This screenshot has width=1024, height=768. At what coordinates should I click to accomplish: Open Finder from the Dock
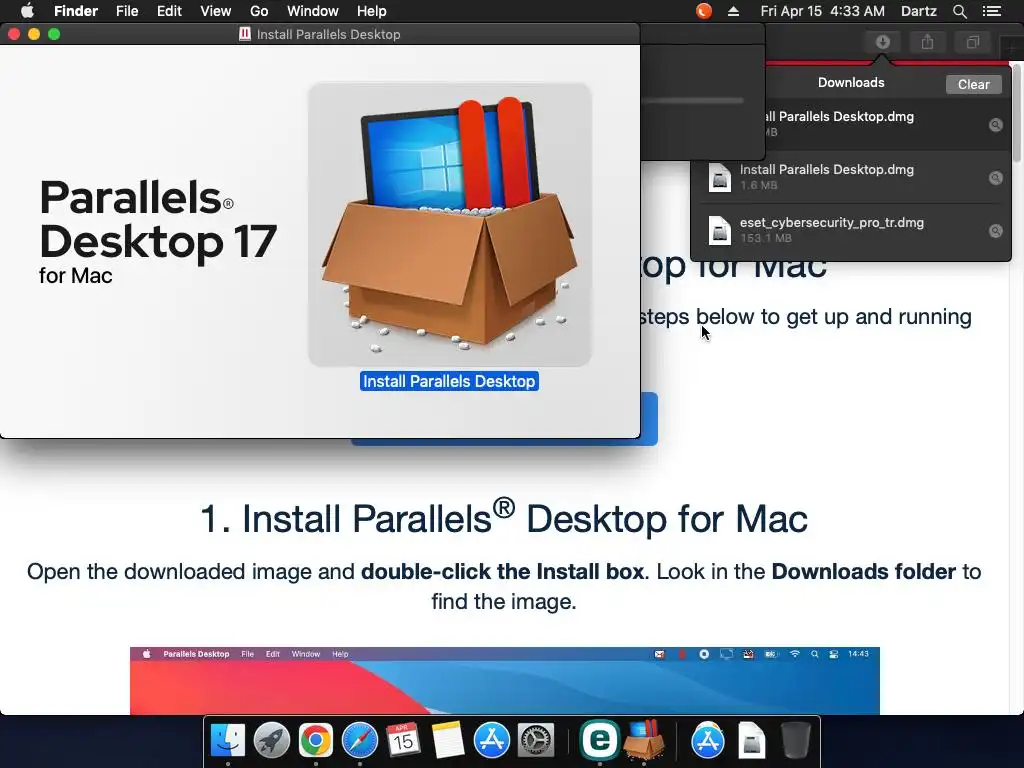tap(228, 741)
